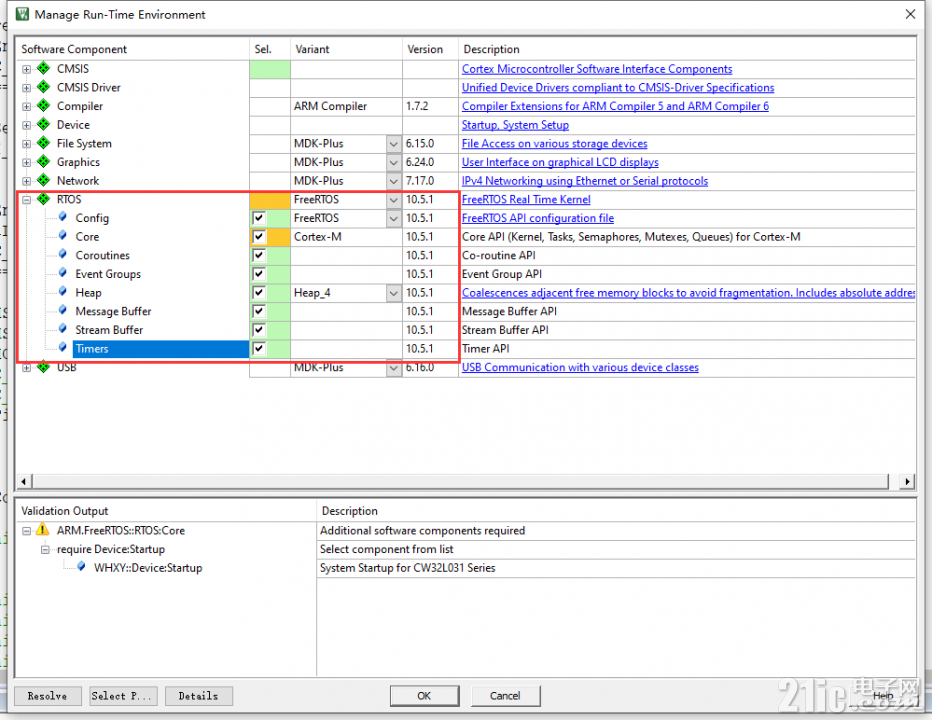932x720 pixels.
Task: Click the blue gem icon beside Core
Action: pos(62,236)
